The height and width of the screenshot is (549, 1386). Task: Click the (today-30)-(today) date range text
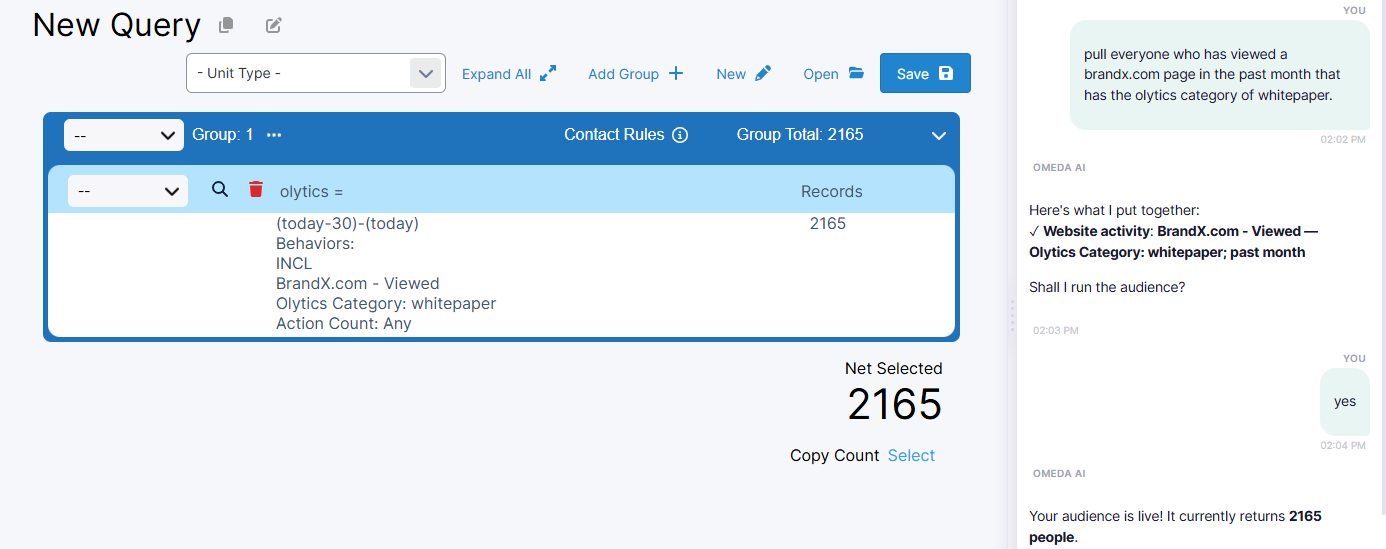click(x=347, y=223)
